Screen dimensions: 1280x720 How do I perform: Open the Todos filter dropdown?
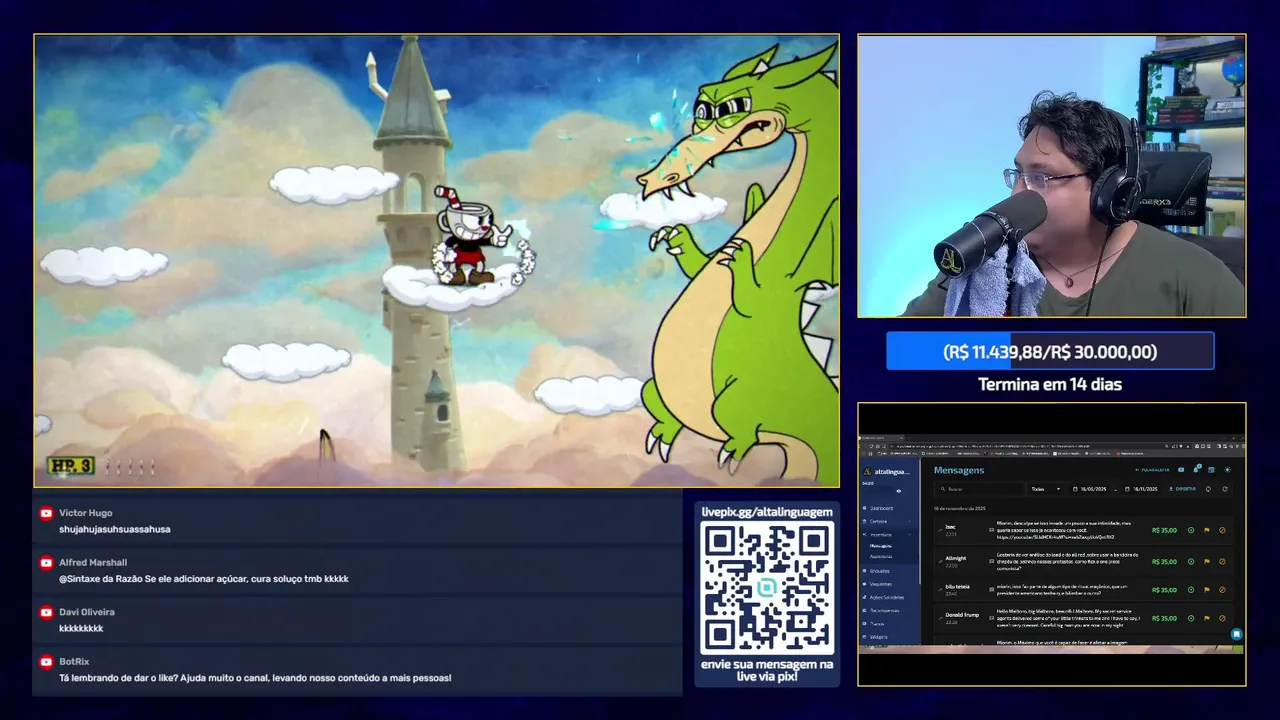1045,489
